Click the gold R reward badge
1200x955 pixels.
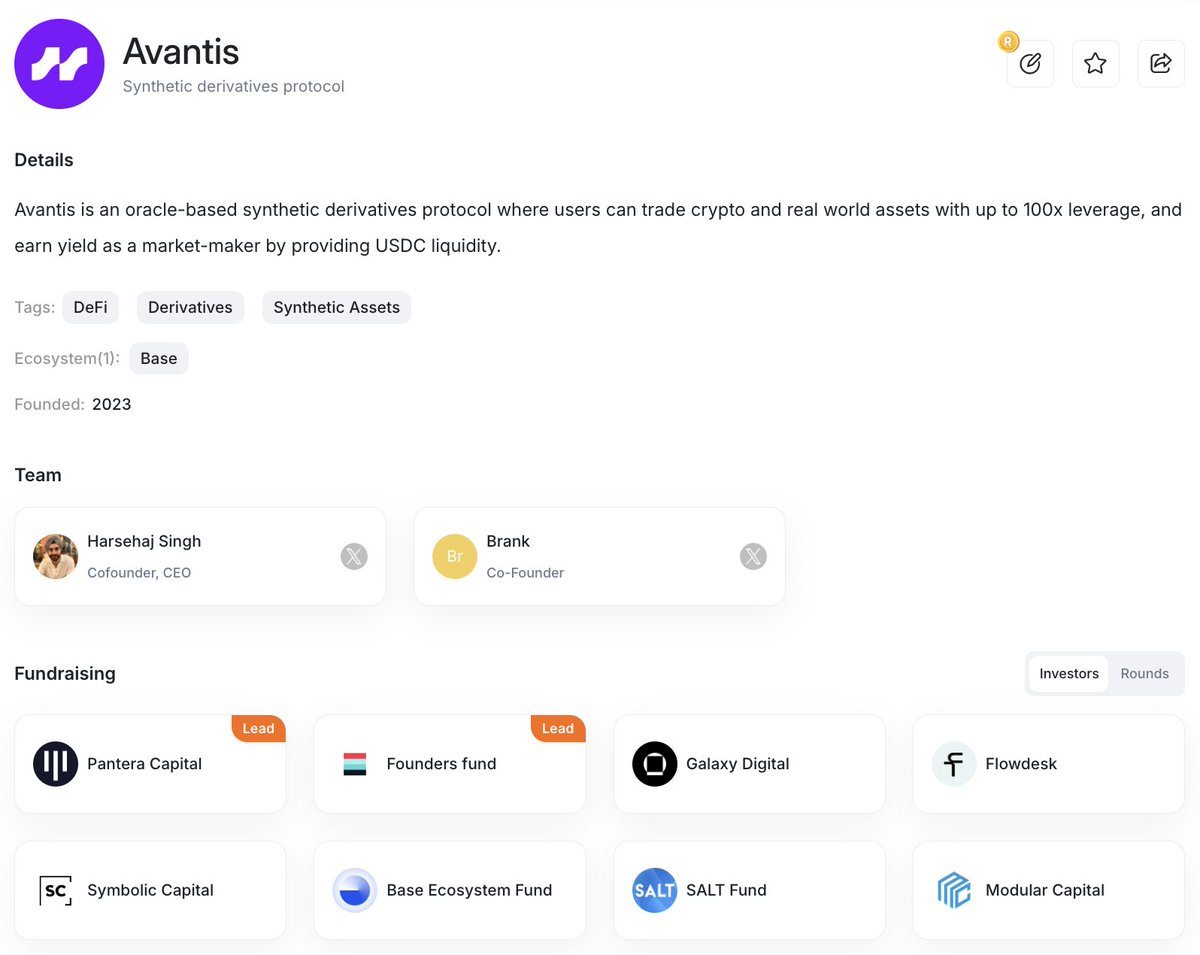[x=1008, y=42]
